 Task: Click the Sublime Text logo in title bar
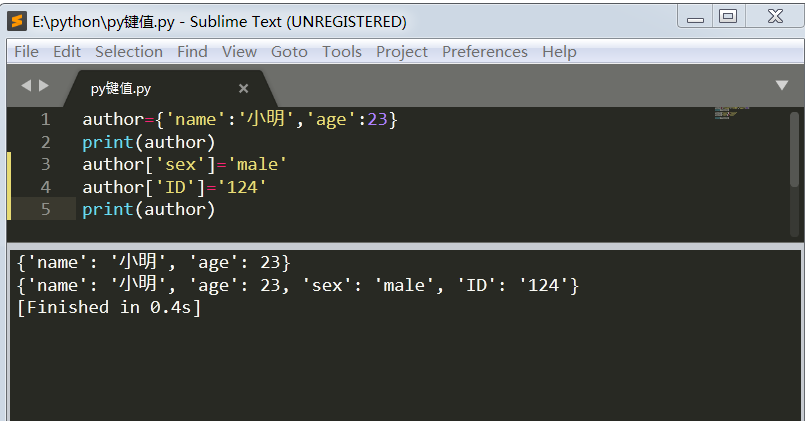pos(17,22)
